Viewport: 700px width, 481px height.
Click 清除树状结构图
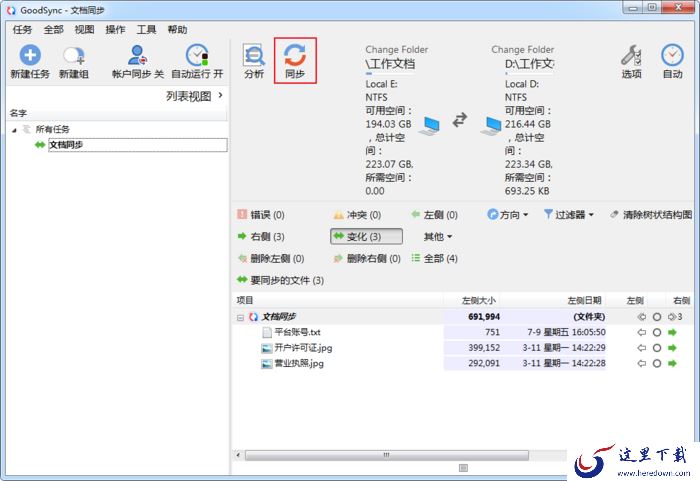(651, 215)
